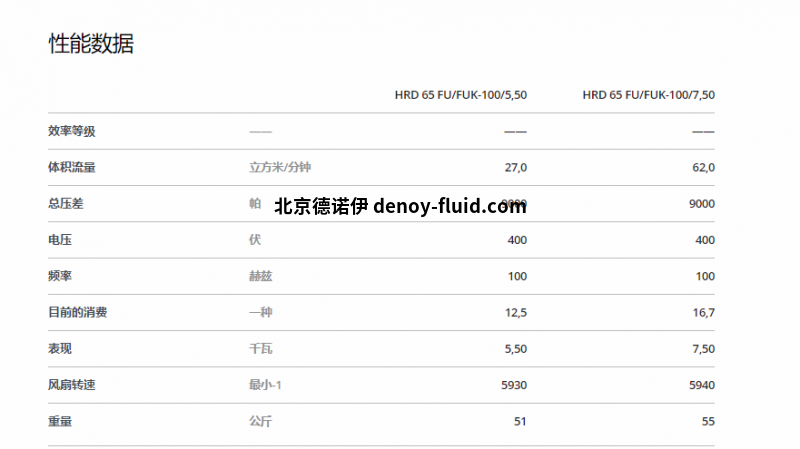
Task: Select the 62,0 volume flow value
Action: coord(703,167)
